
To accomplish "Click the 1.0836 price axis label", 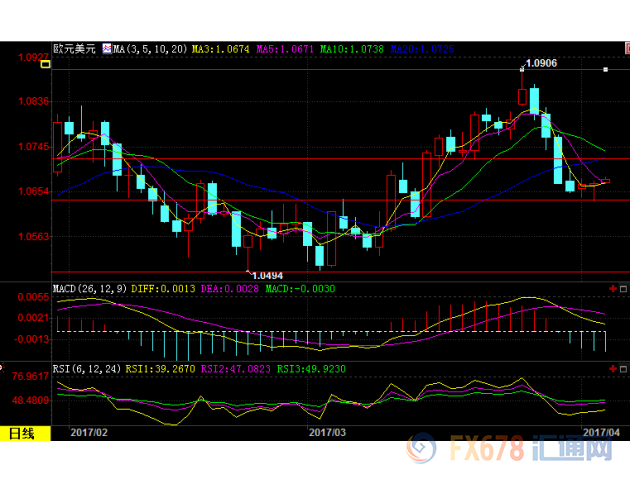I will [34, 101].
